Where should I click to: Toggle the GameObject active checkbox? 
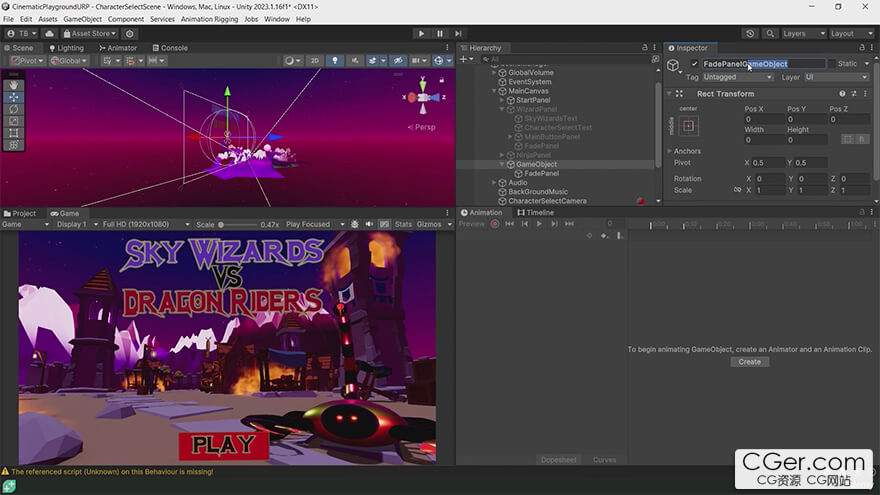(694, 64)
